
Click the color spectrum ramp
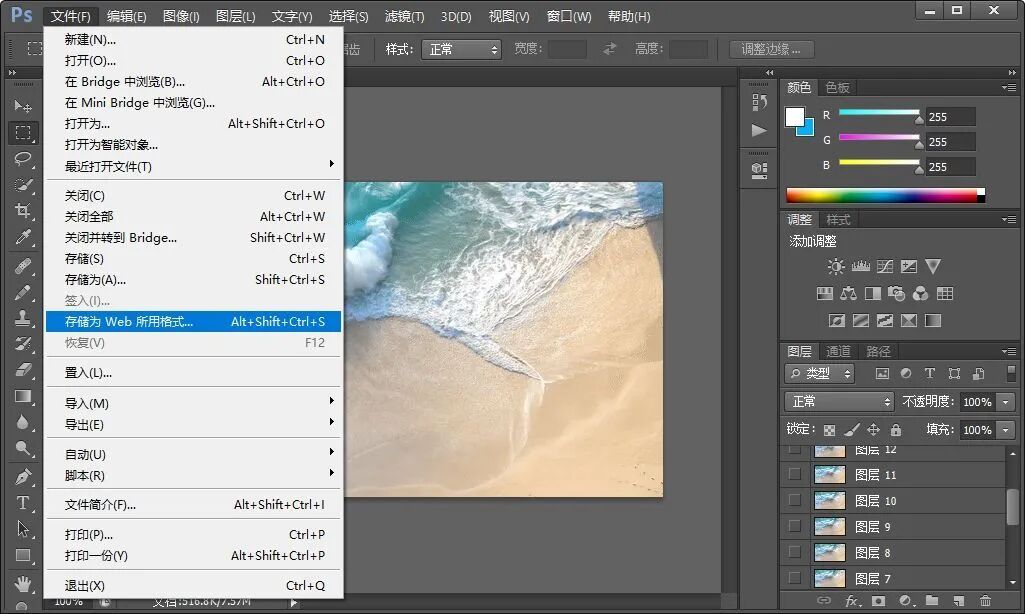tap(885, 195)
